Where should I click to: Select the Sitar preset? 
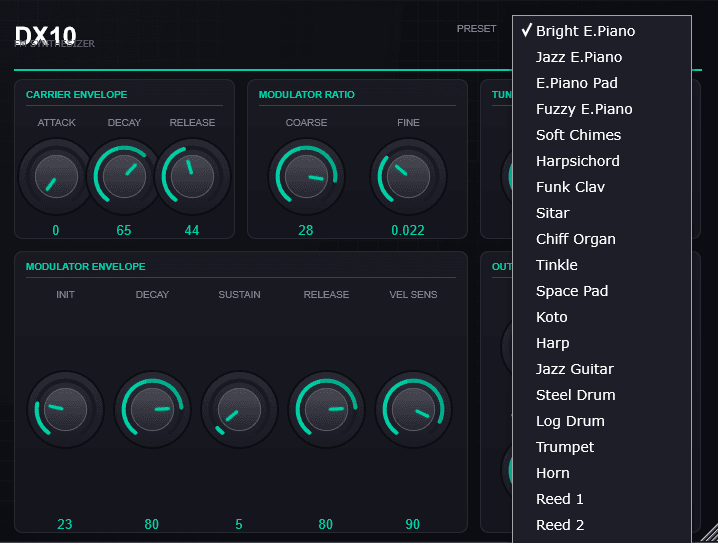[602, 213]
